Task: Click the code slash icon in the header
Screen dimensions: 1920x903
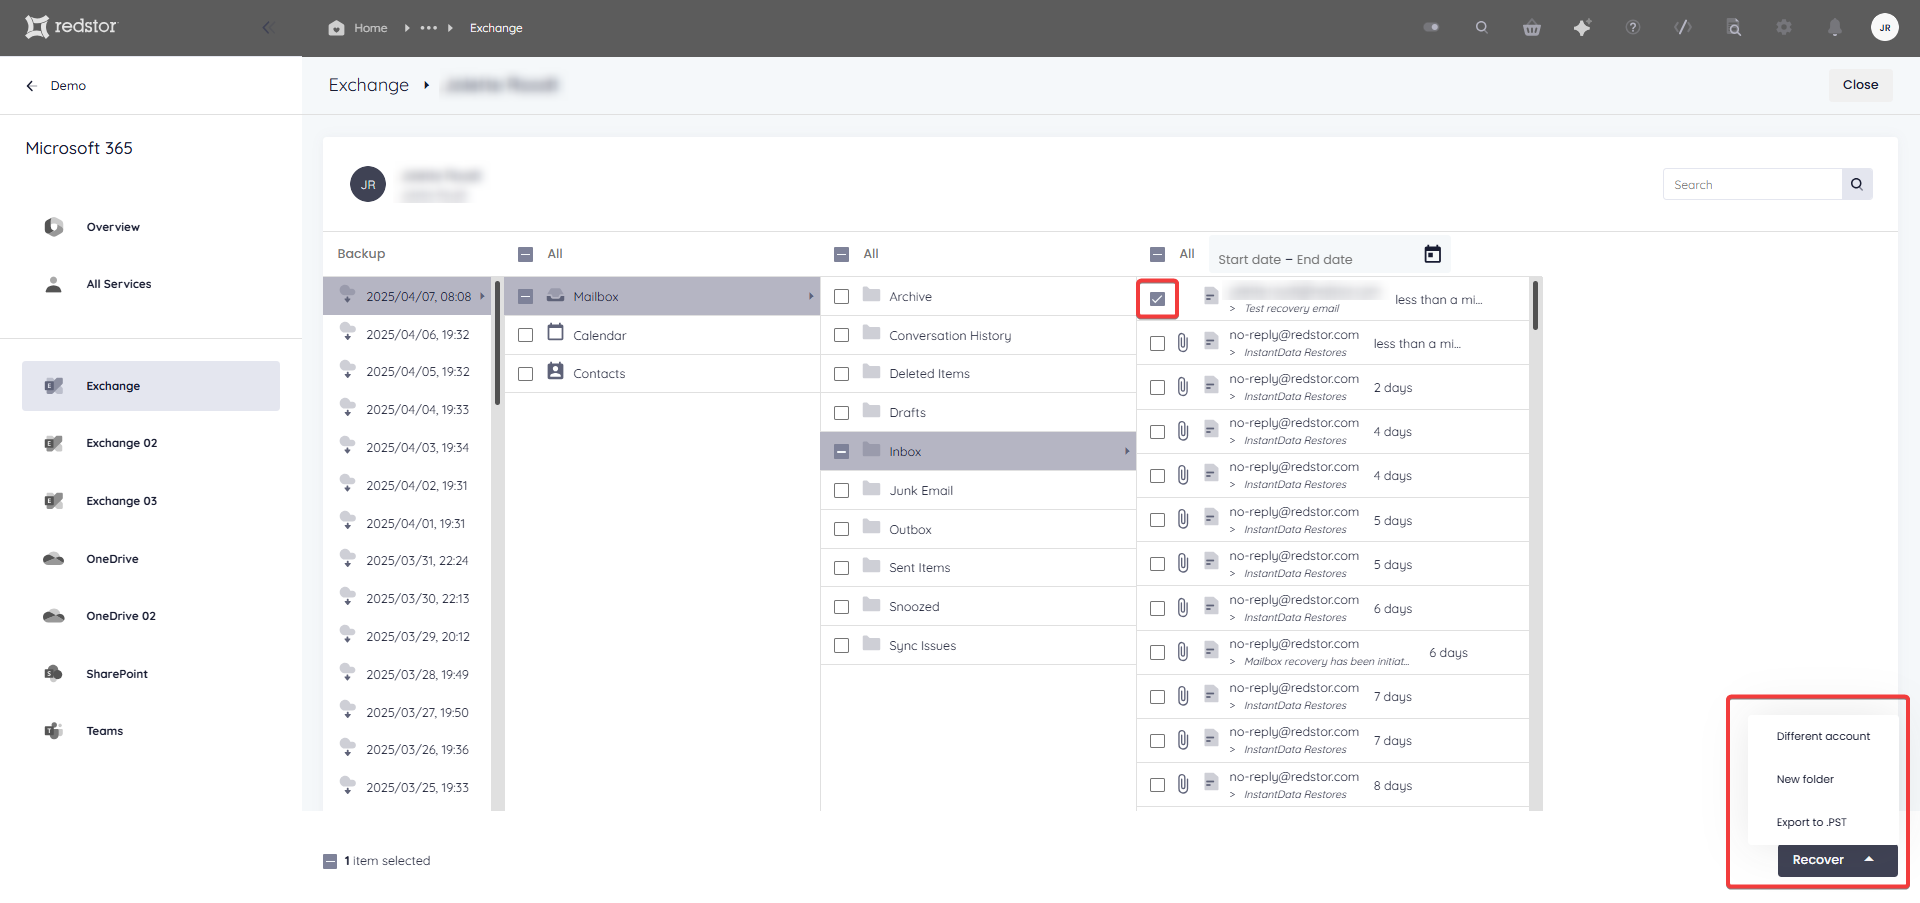Action: [x=1683, y=28]
